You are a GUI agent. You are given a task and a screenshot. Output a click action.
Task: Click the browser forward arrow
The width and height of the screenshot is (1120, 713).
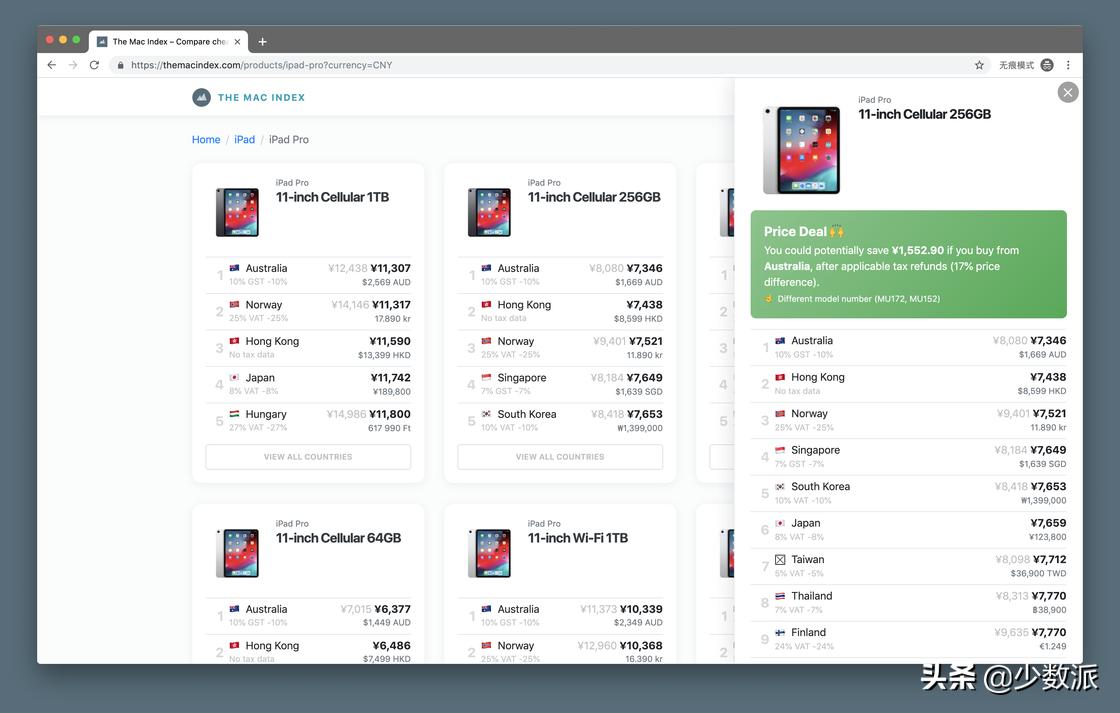click(73, 65)
